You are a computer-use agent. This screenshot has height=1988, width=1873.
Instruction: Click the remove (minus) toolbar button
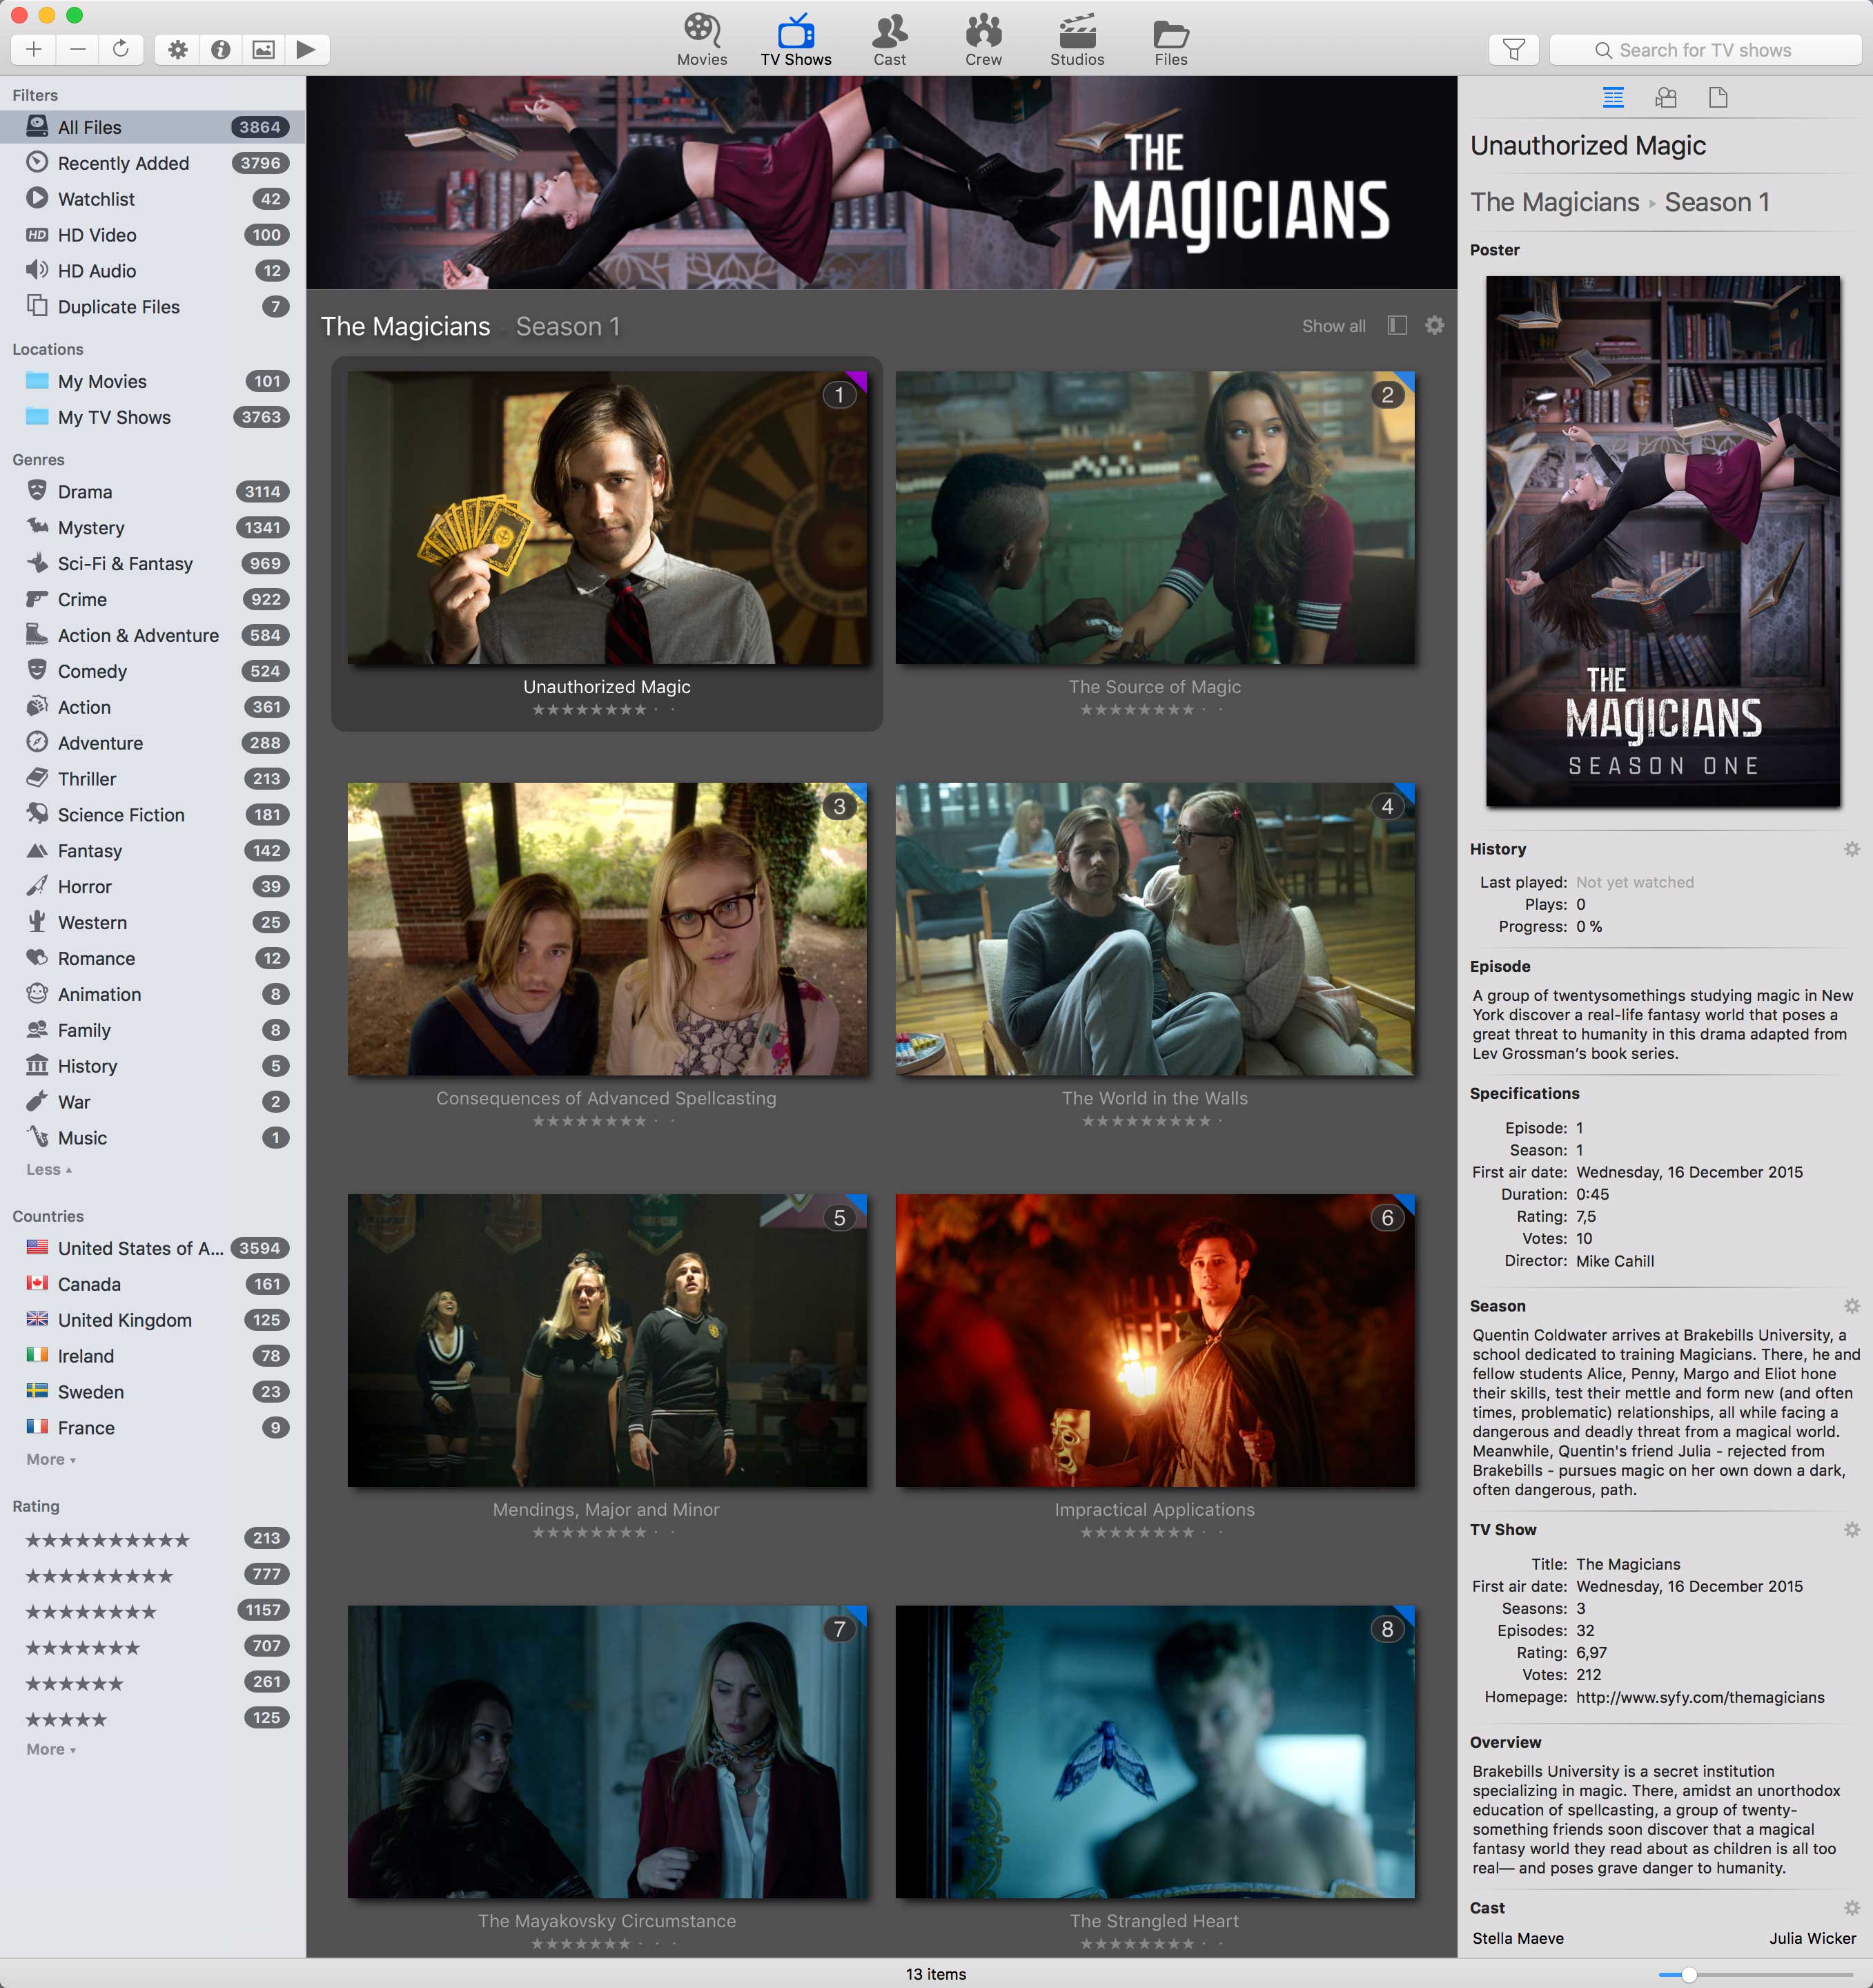78,49
